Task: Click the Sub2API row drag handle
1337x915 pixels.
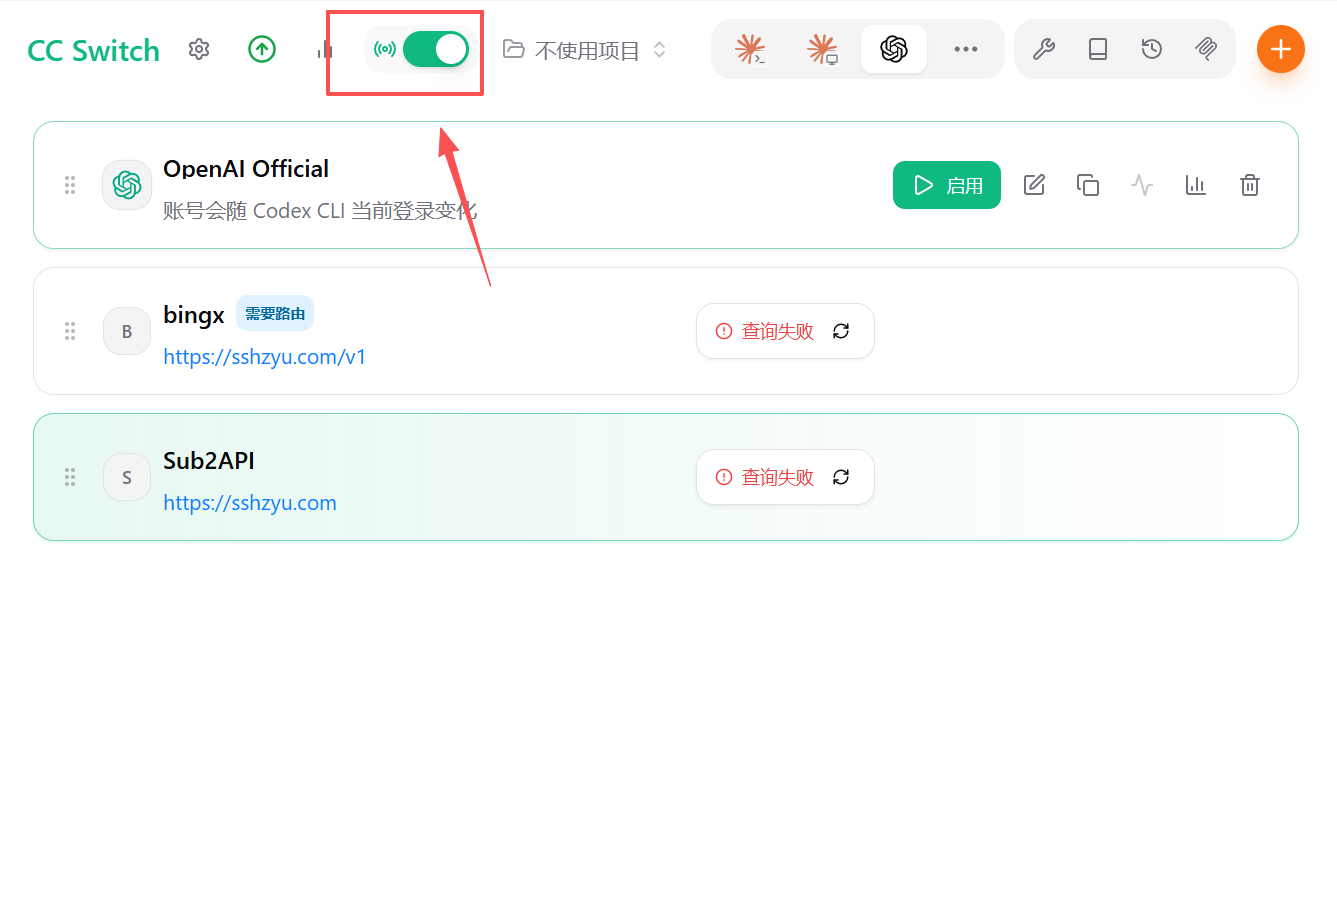Action: [70, 477]
